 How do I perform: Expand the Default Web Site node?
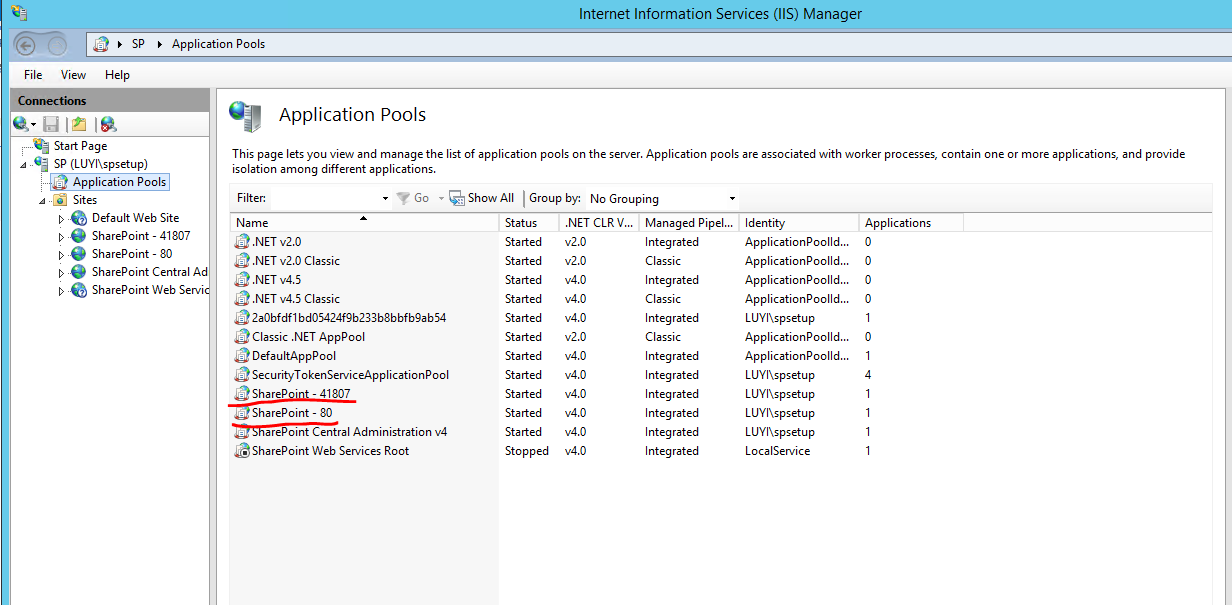click(x=60, y=217)
